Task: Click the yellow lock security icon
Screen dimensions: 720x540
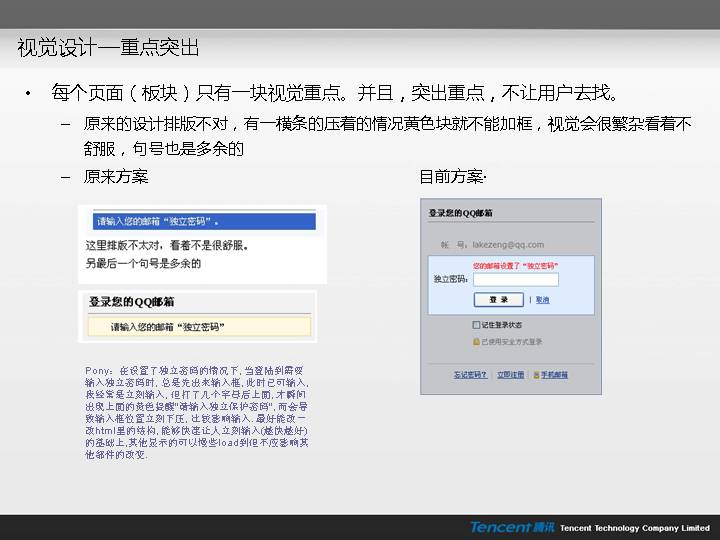Action: point(476,341)
